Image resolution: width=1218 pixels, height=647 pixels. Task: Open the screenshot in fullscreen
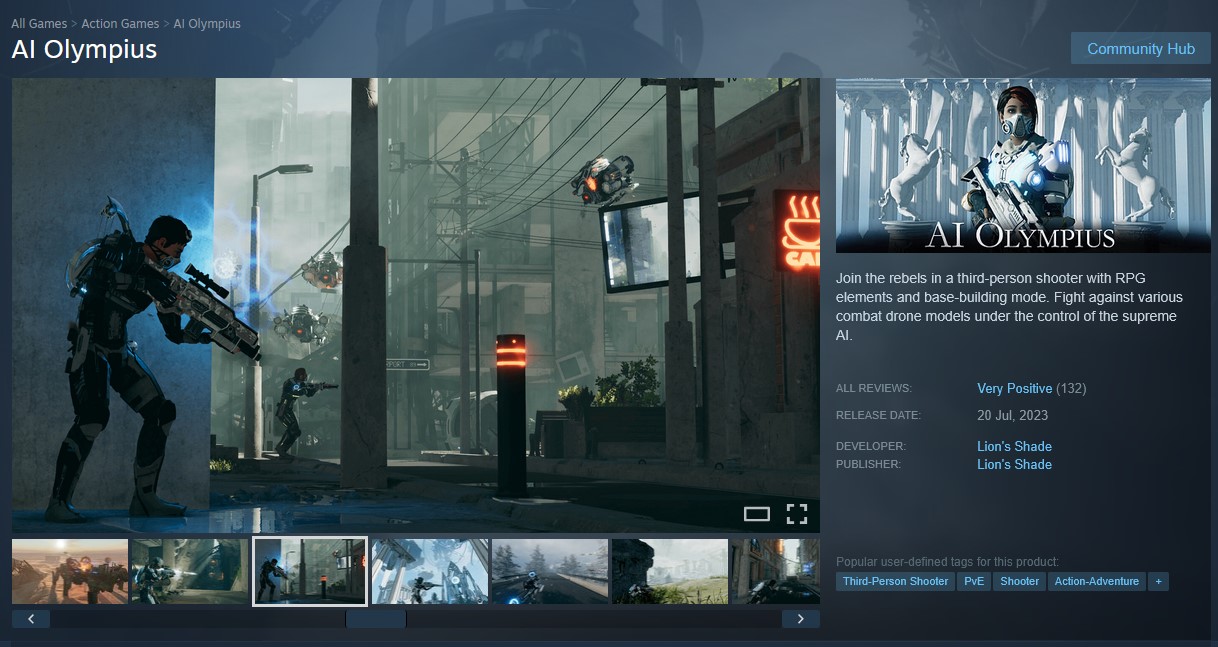(x=796, y=514)
